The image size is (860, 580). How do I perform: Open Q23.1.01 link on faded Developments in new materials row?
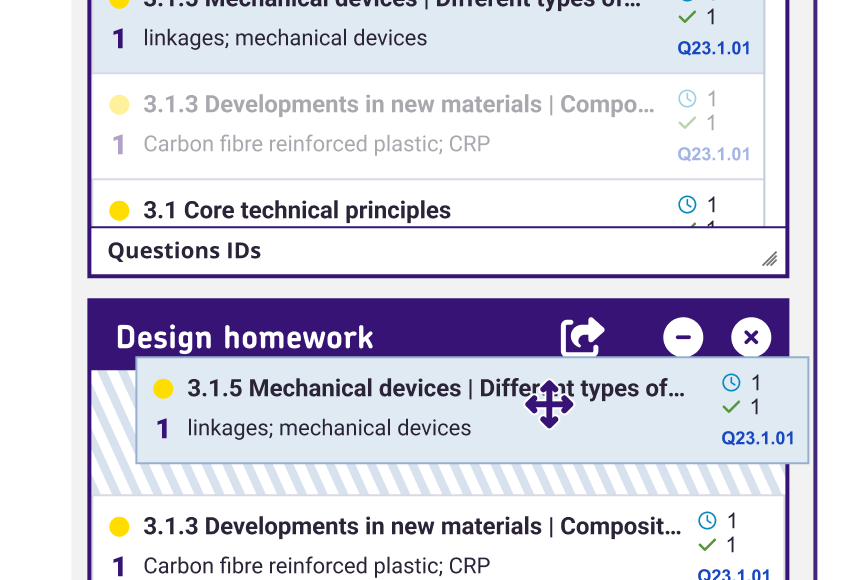714,154
